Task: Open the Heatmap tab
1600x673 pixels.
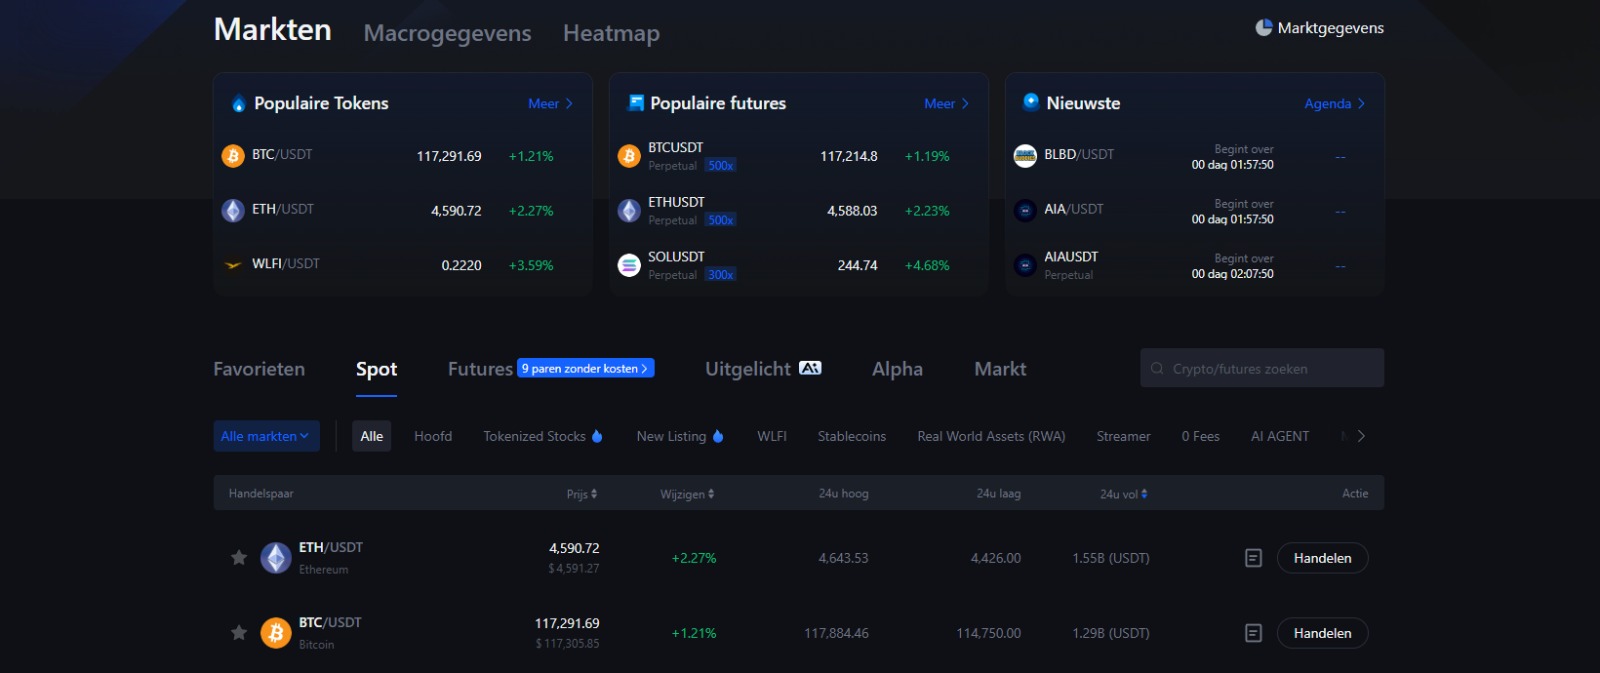Action: pos(611,33)
